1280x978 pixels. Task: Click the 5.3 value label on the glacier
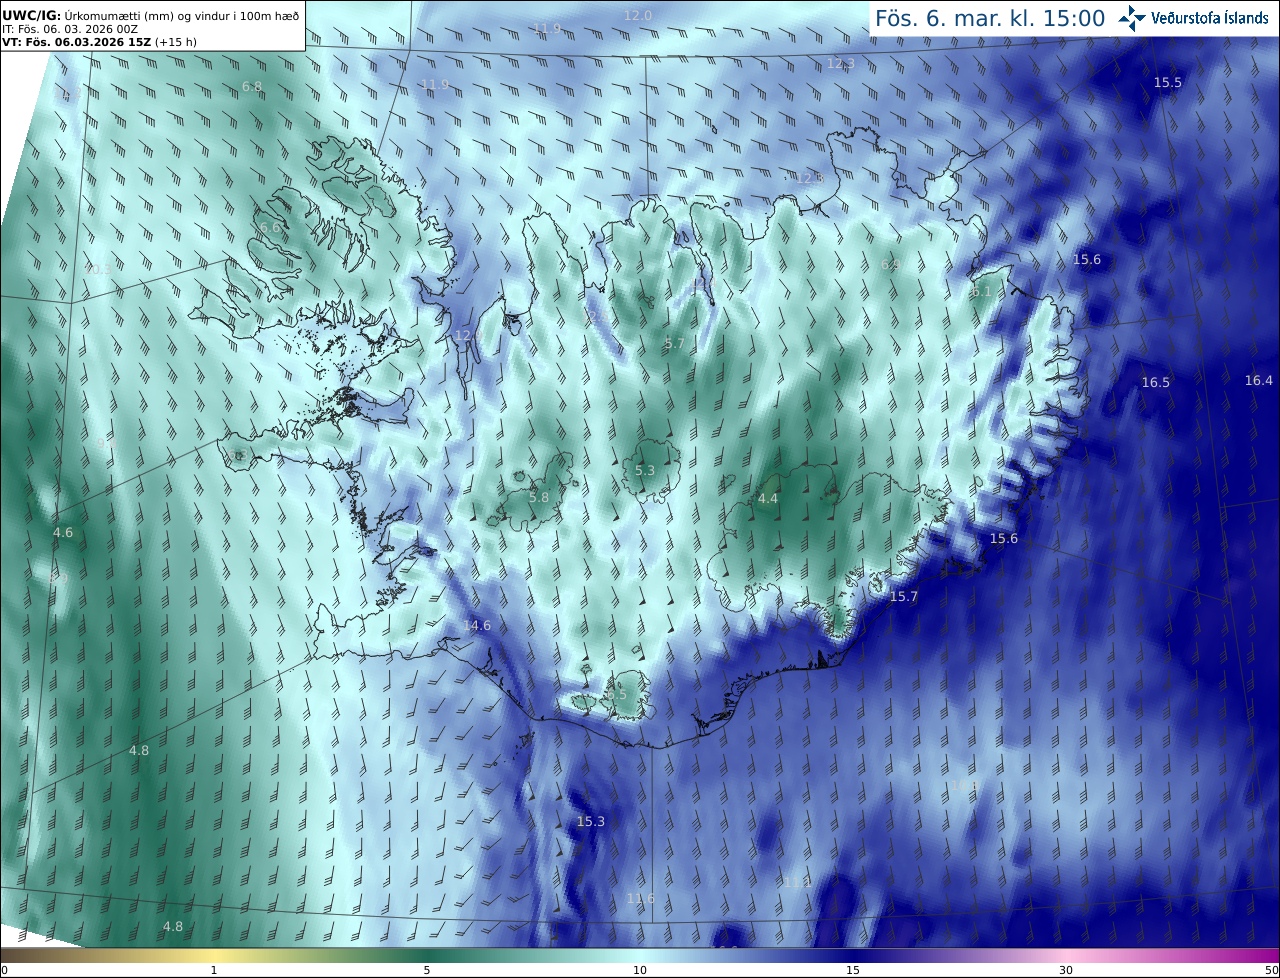[645, 470]
